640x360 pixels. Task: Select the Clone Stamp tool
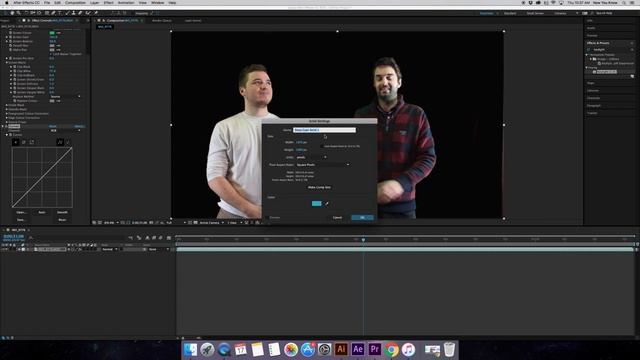(73, 13)
